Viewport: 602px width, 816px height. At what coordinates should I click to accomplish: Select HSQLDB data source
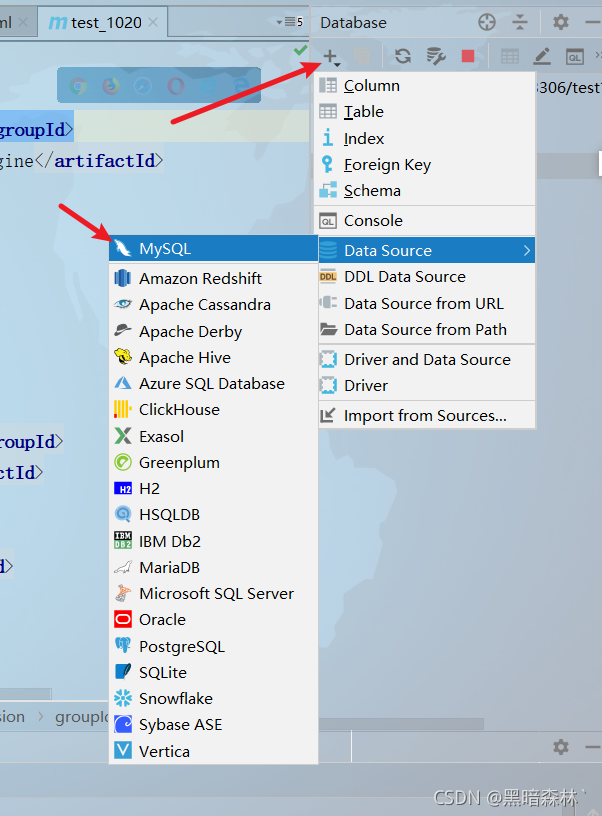coord(213,515)
